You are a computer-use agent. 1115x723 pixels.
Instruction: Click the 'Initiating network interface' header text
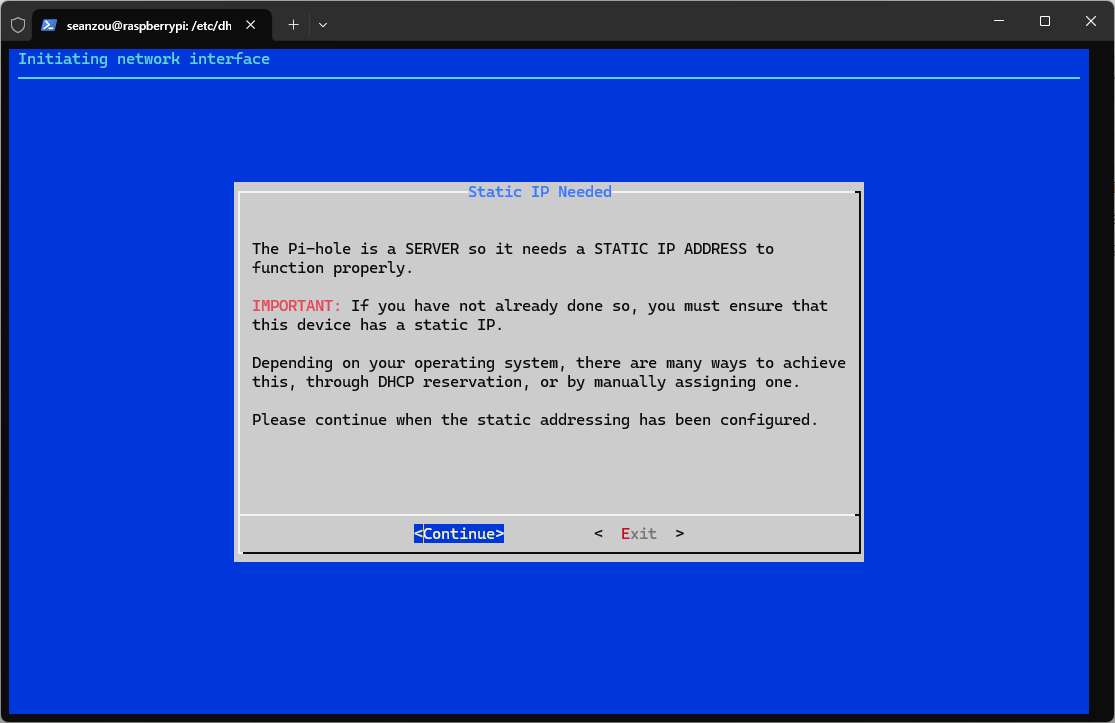144,59
